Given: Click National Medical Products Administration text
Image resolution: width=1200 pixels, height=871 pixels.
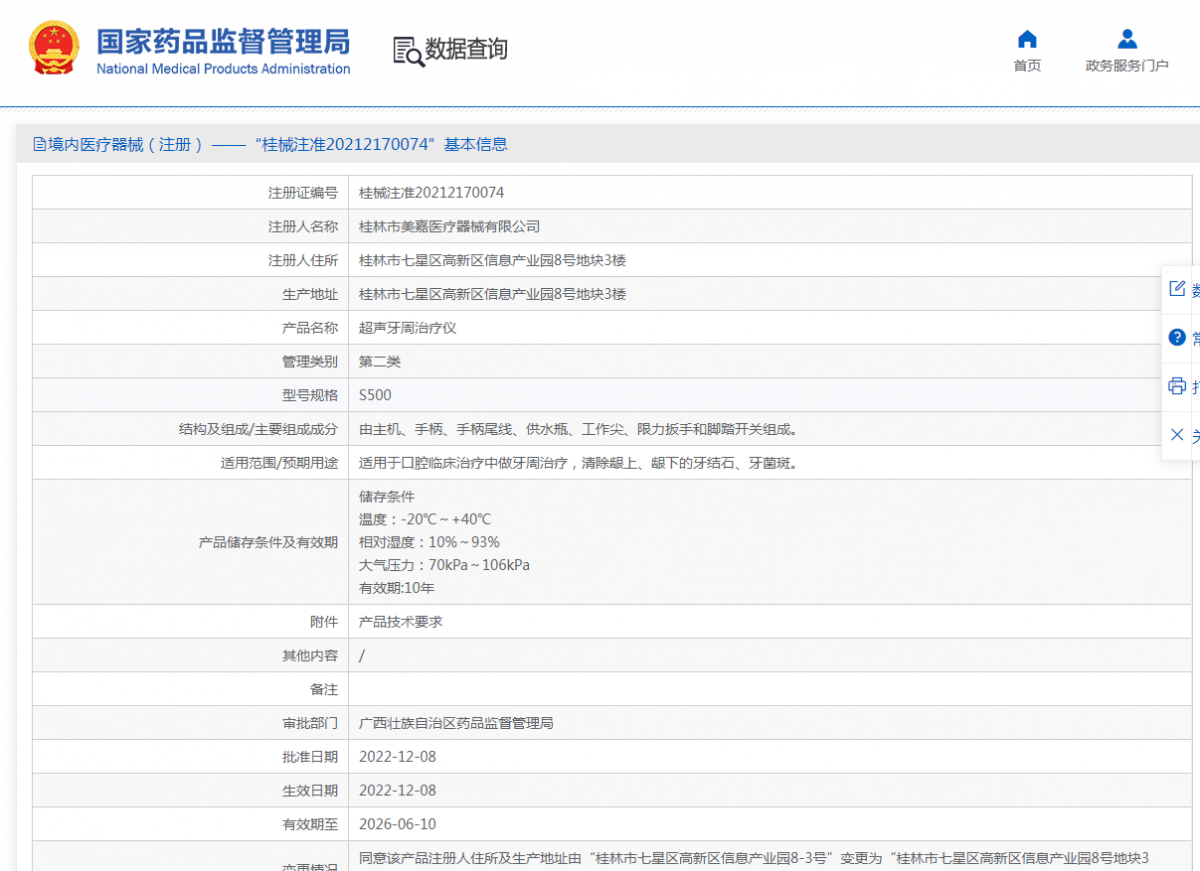Looking at the screenshot, I should pyautogui.click(x=223, y=69).
